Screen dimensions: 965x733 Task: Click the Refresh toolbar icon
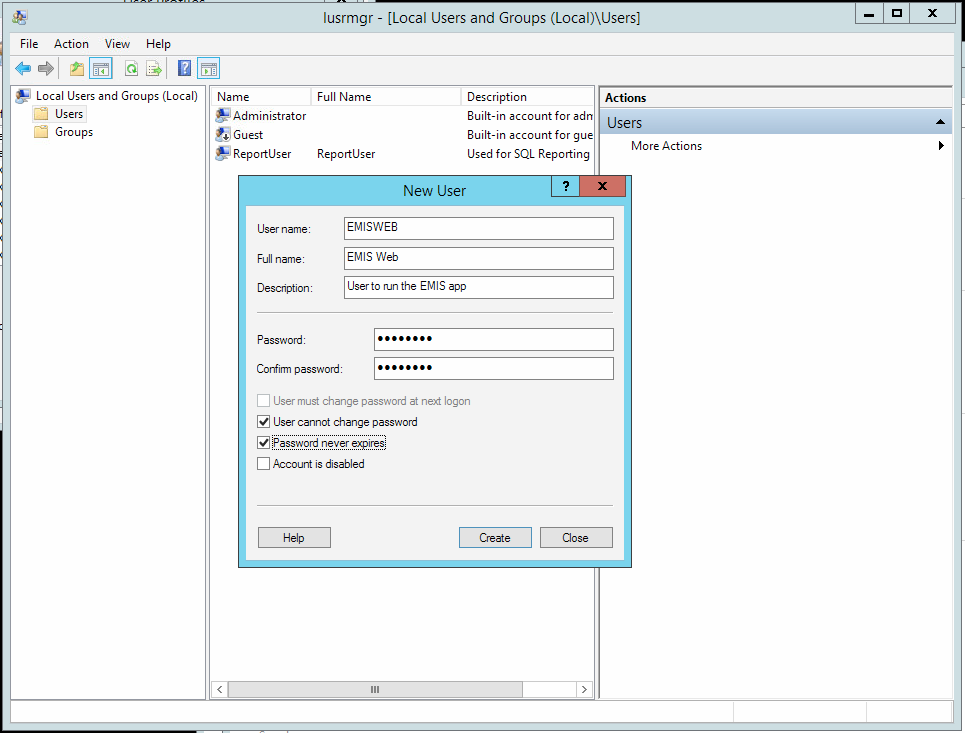click(131, 69)
